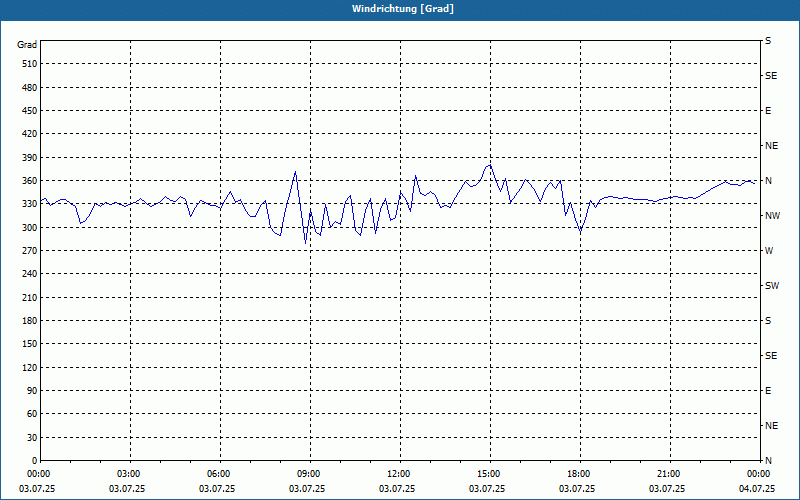Select the 09:00 time label
Screen dimensions: 800x500
[x=309, y=474]
